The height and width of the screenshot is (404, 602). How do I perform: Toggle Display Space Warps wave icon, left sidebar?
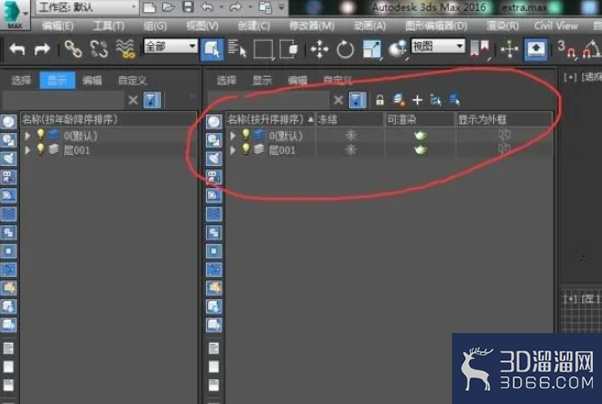(x=8, y=214)
